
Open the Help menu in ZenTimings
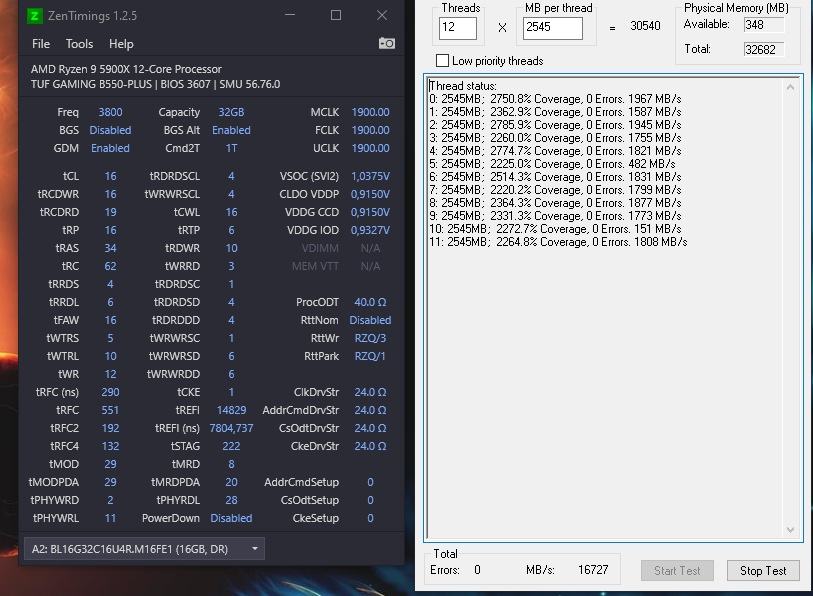[x=121, y=44]
